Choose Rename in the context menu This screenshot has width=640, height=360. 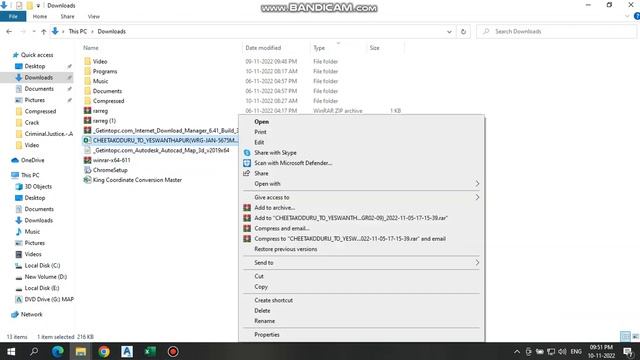coord(264,321)
